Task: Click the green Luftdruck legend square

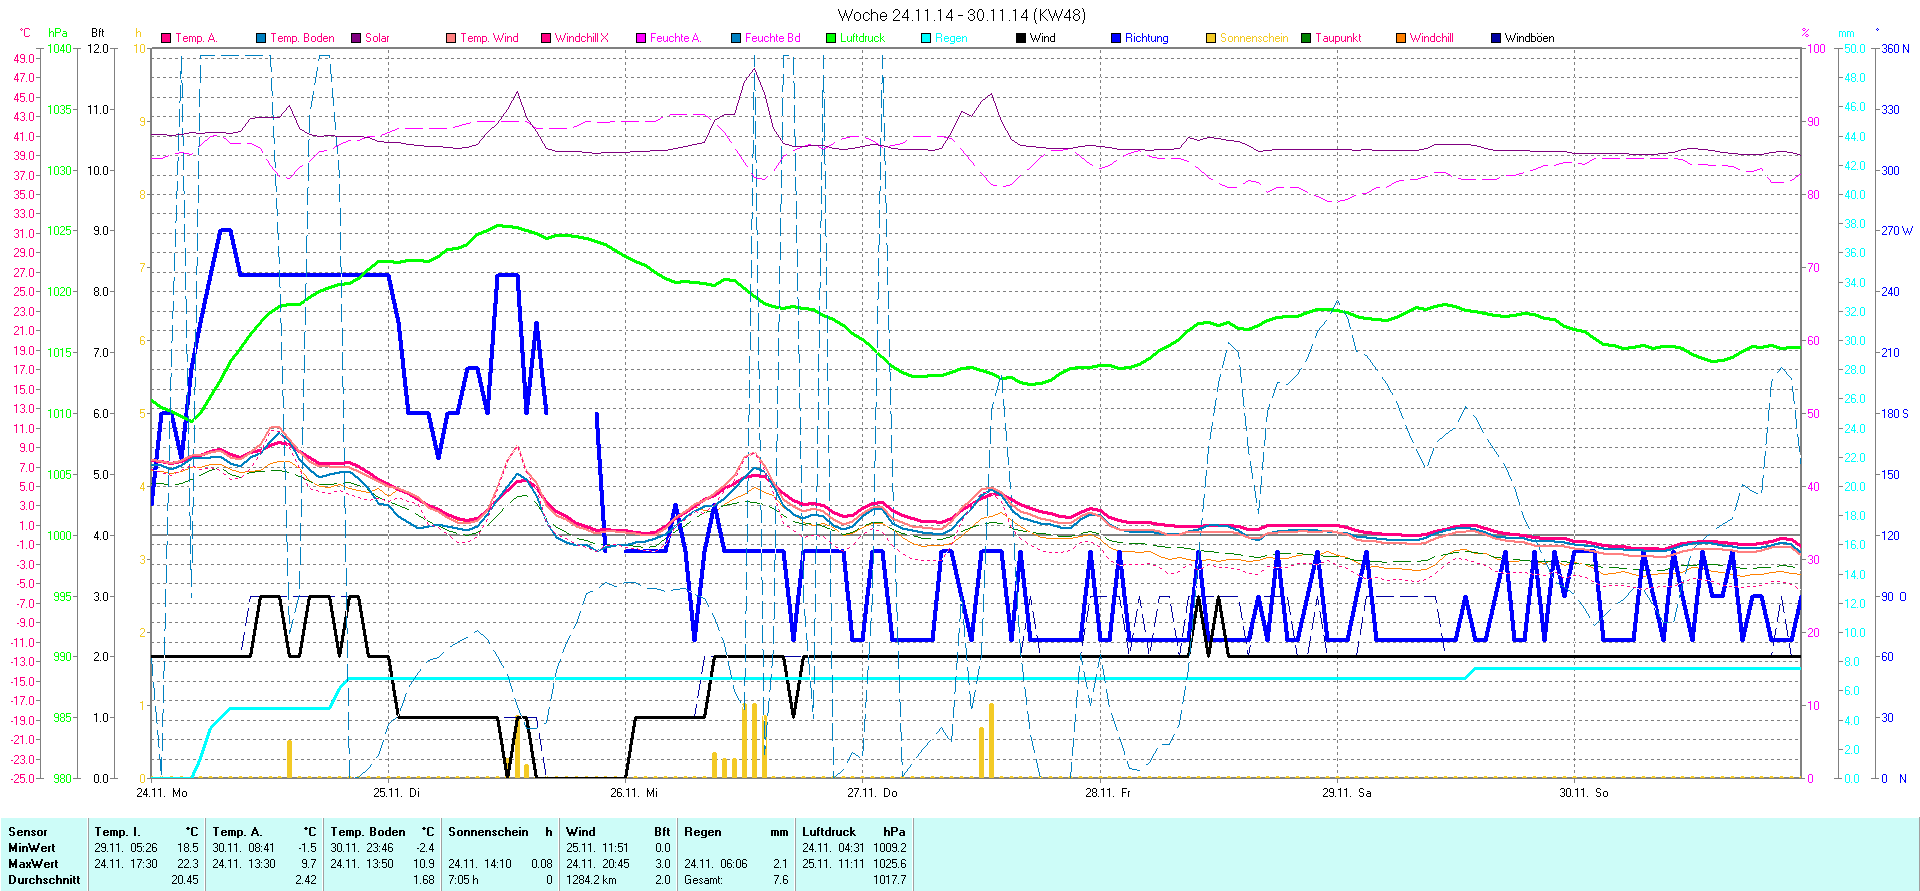Action: [831, 38]
